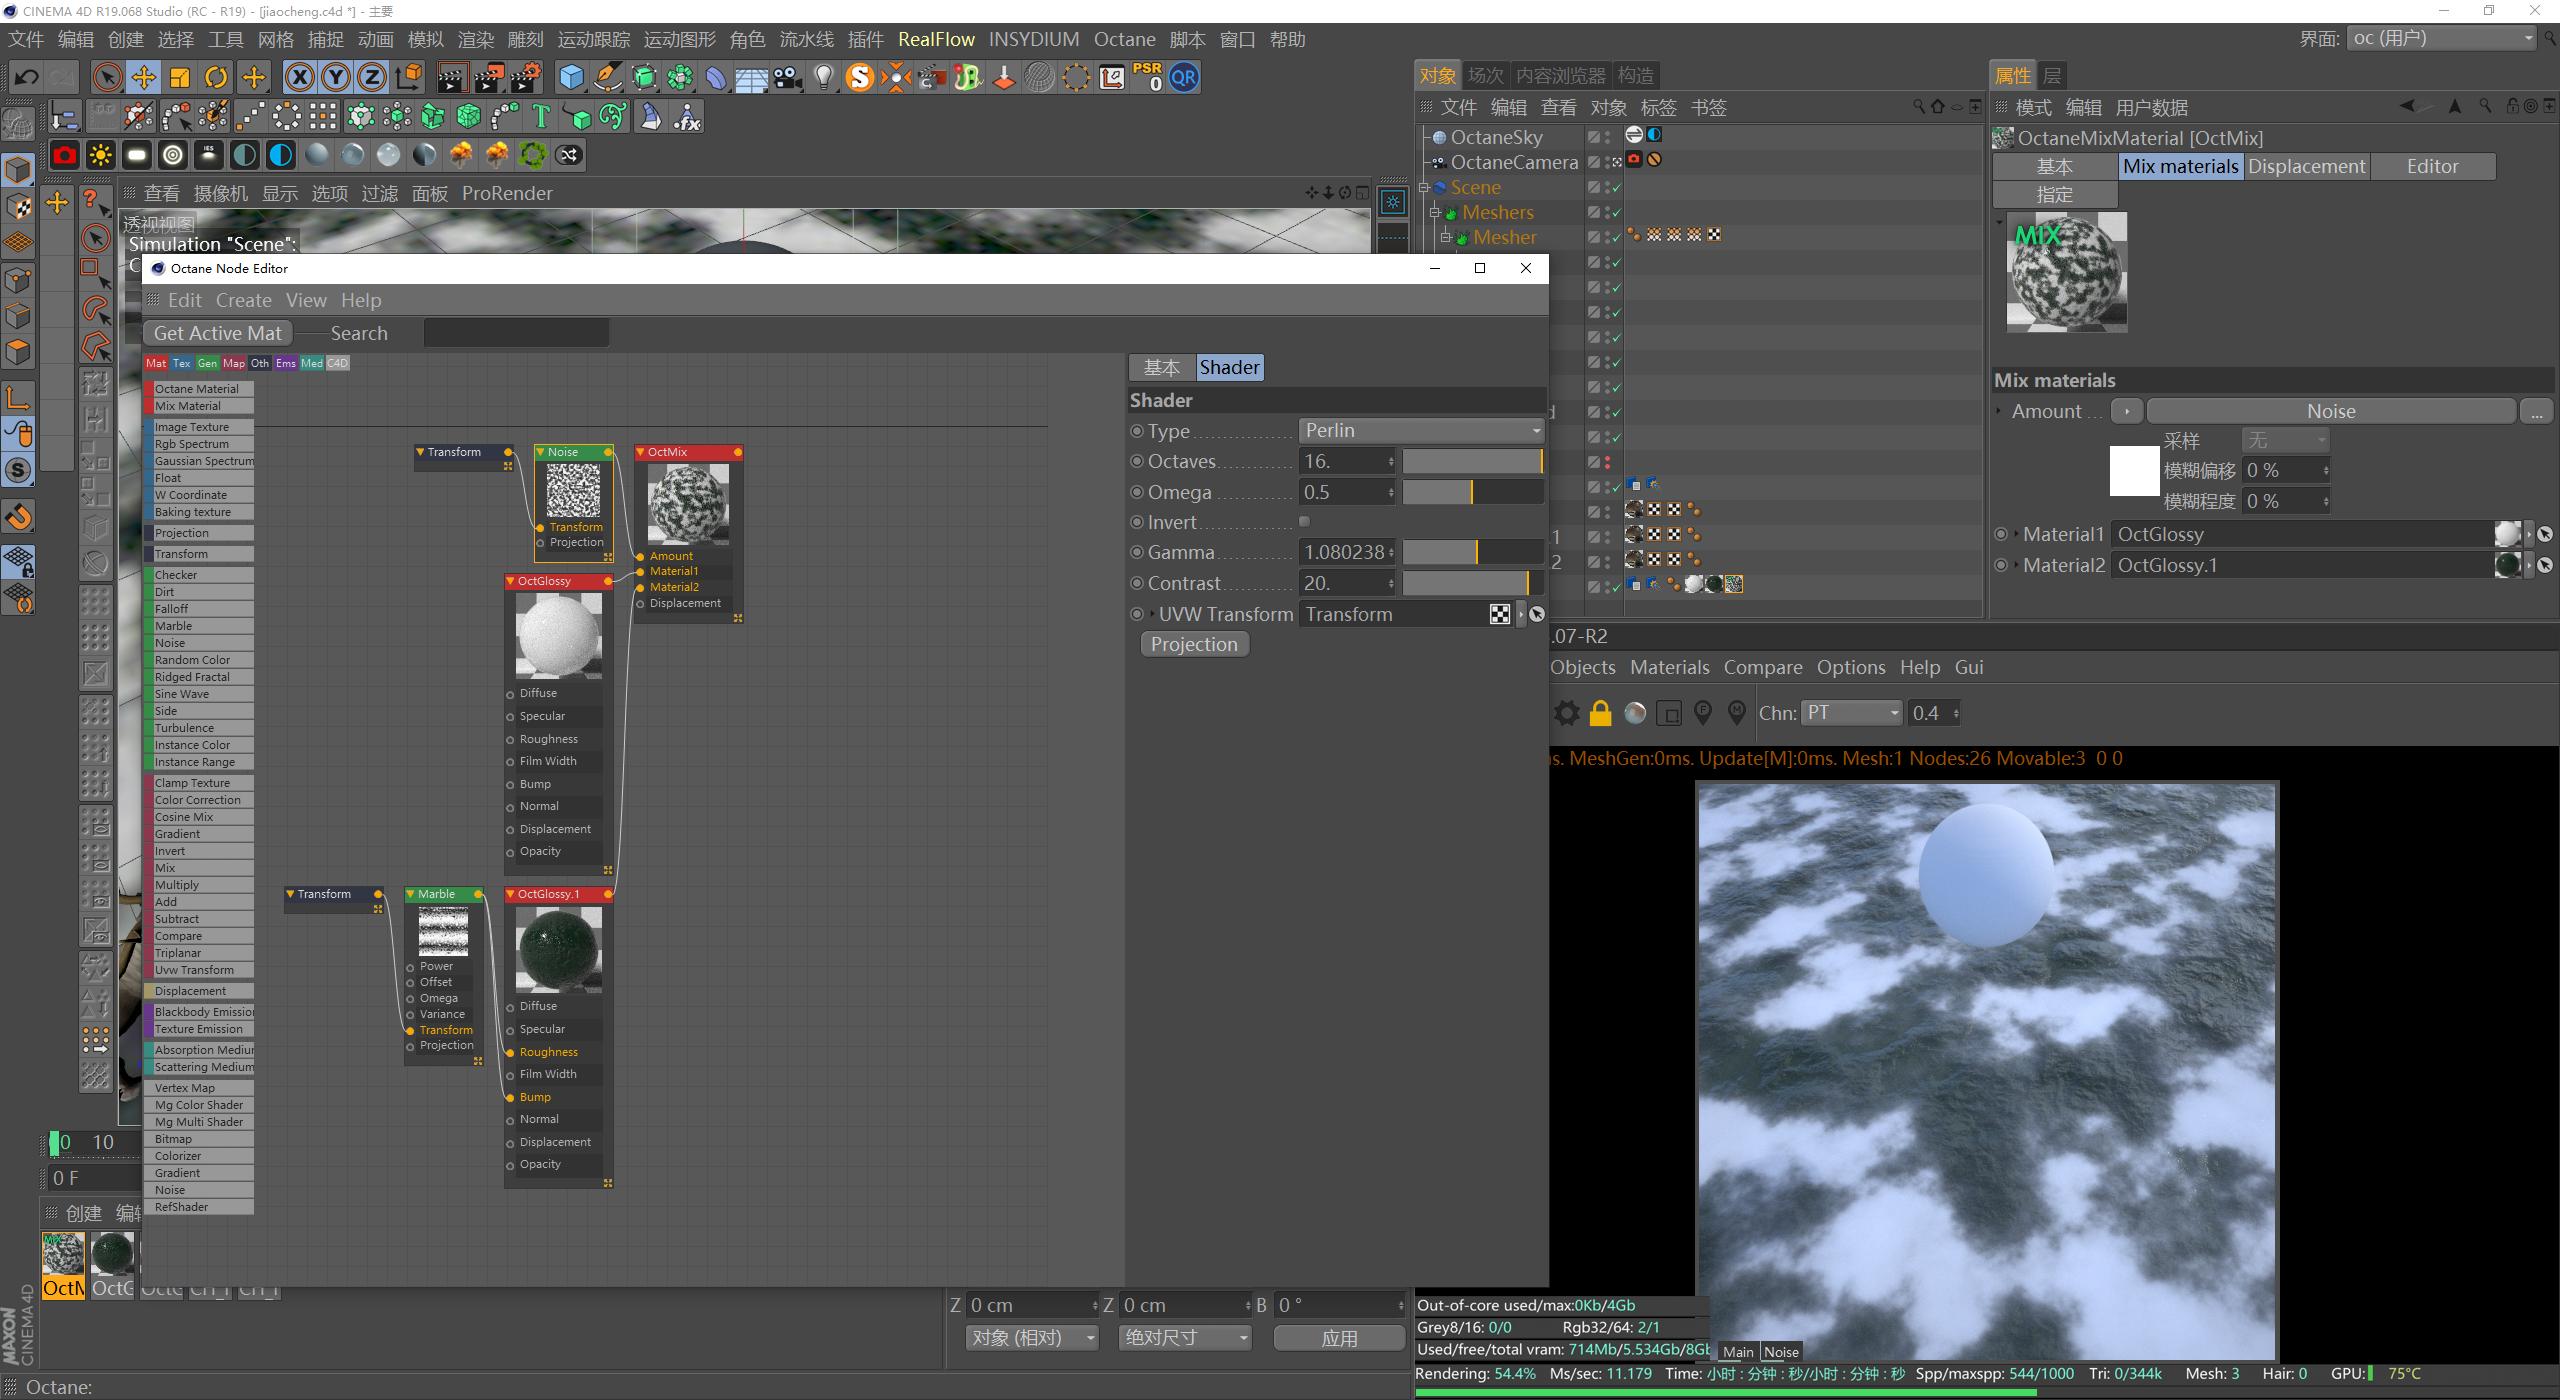Open the Octane menu in menu bar

tap(1124, 39)
